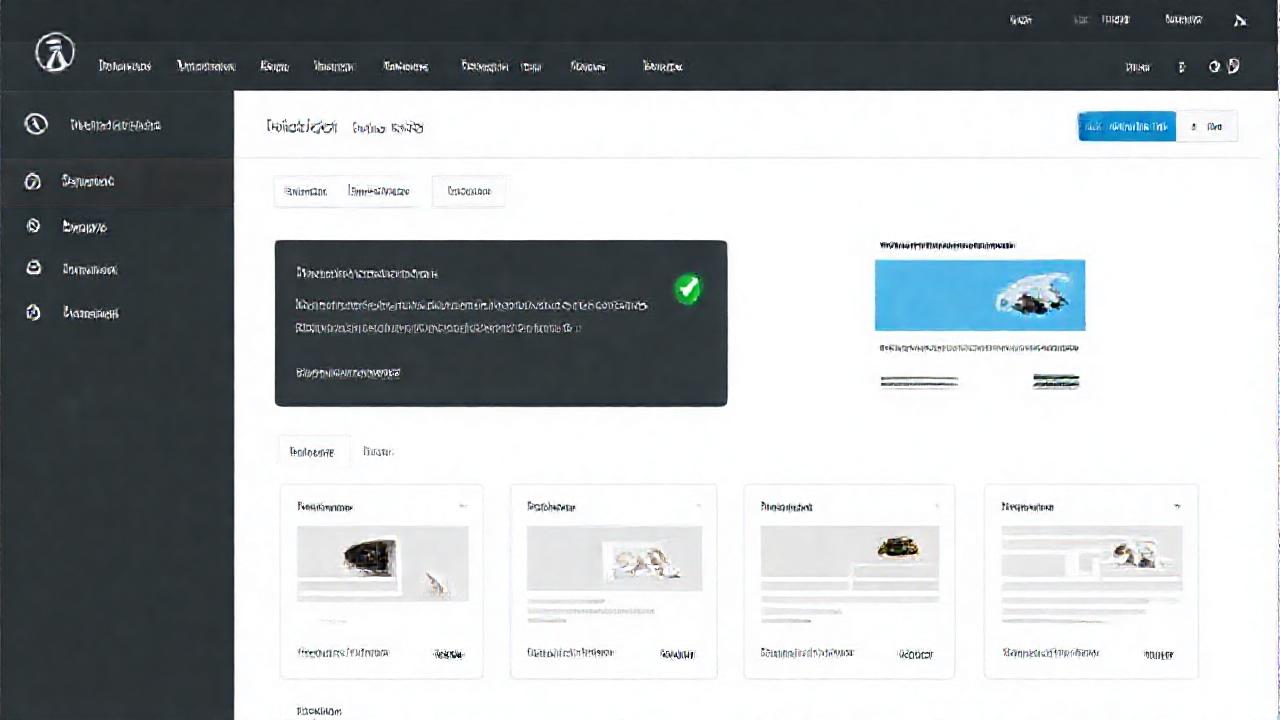Click the first item in the top navigation
The image size is (1280, 720).
[125, 66]
